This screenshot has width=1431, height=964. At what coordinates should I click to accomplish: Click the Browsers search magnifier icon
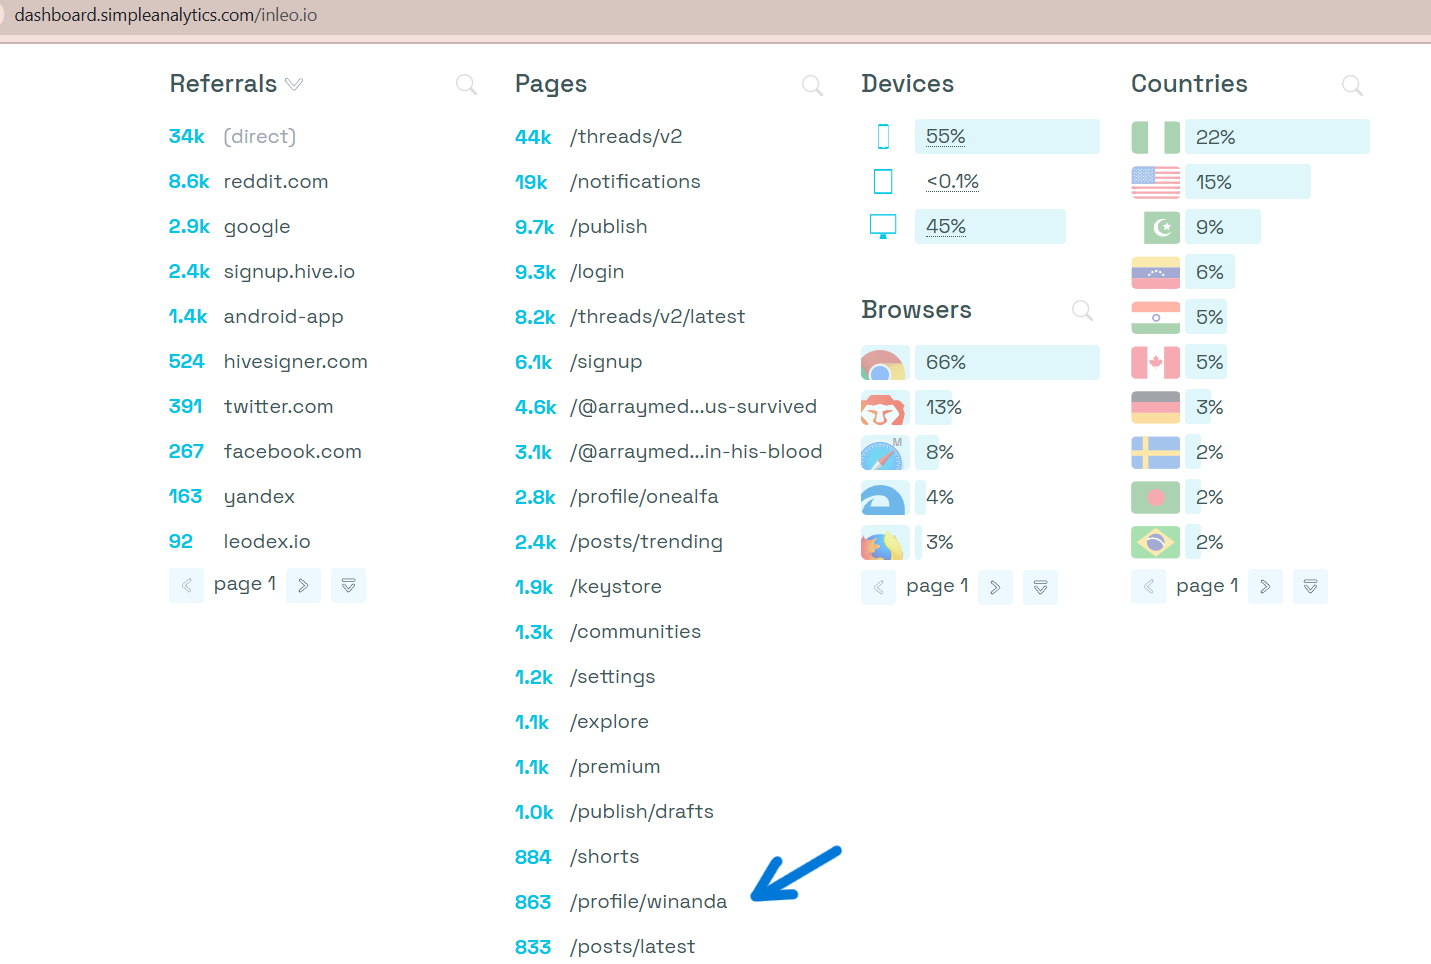[1082, 311]
